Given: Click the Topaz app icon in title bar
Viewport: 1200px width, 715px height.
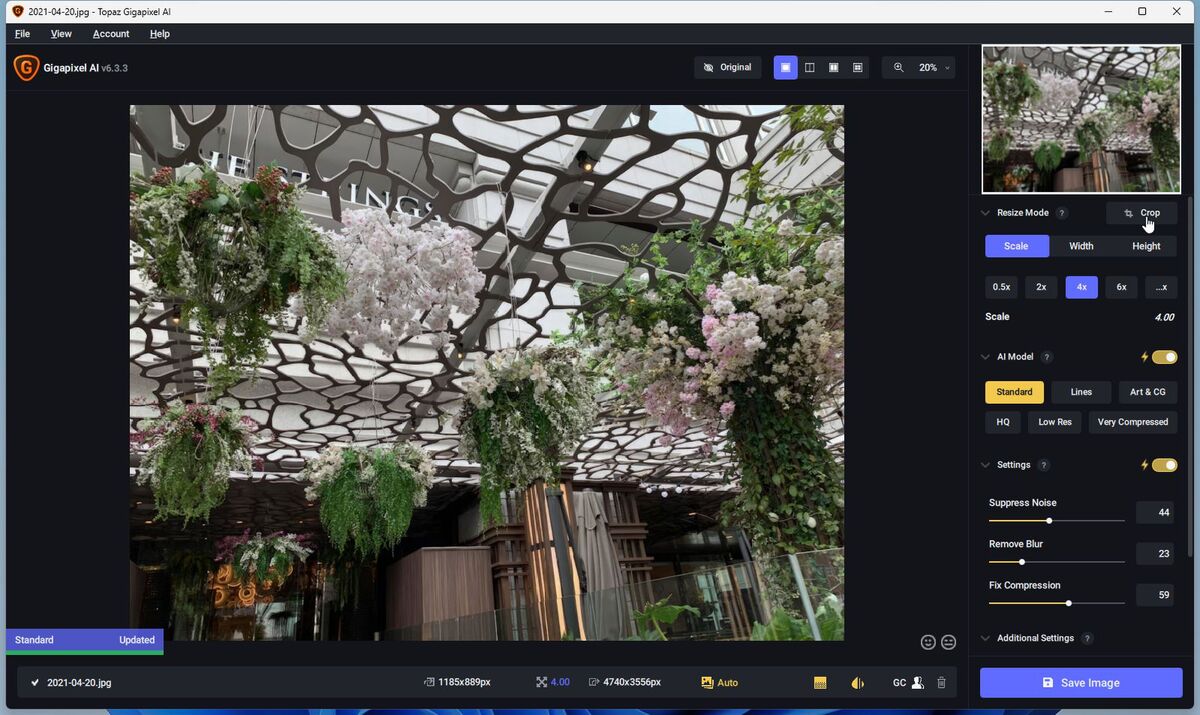Looking at the screenshot, I should pyautogui.click(x=17, y=11).
